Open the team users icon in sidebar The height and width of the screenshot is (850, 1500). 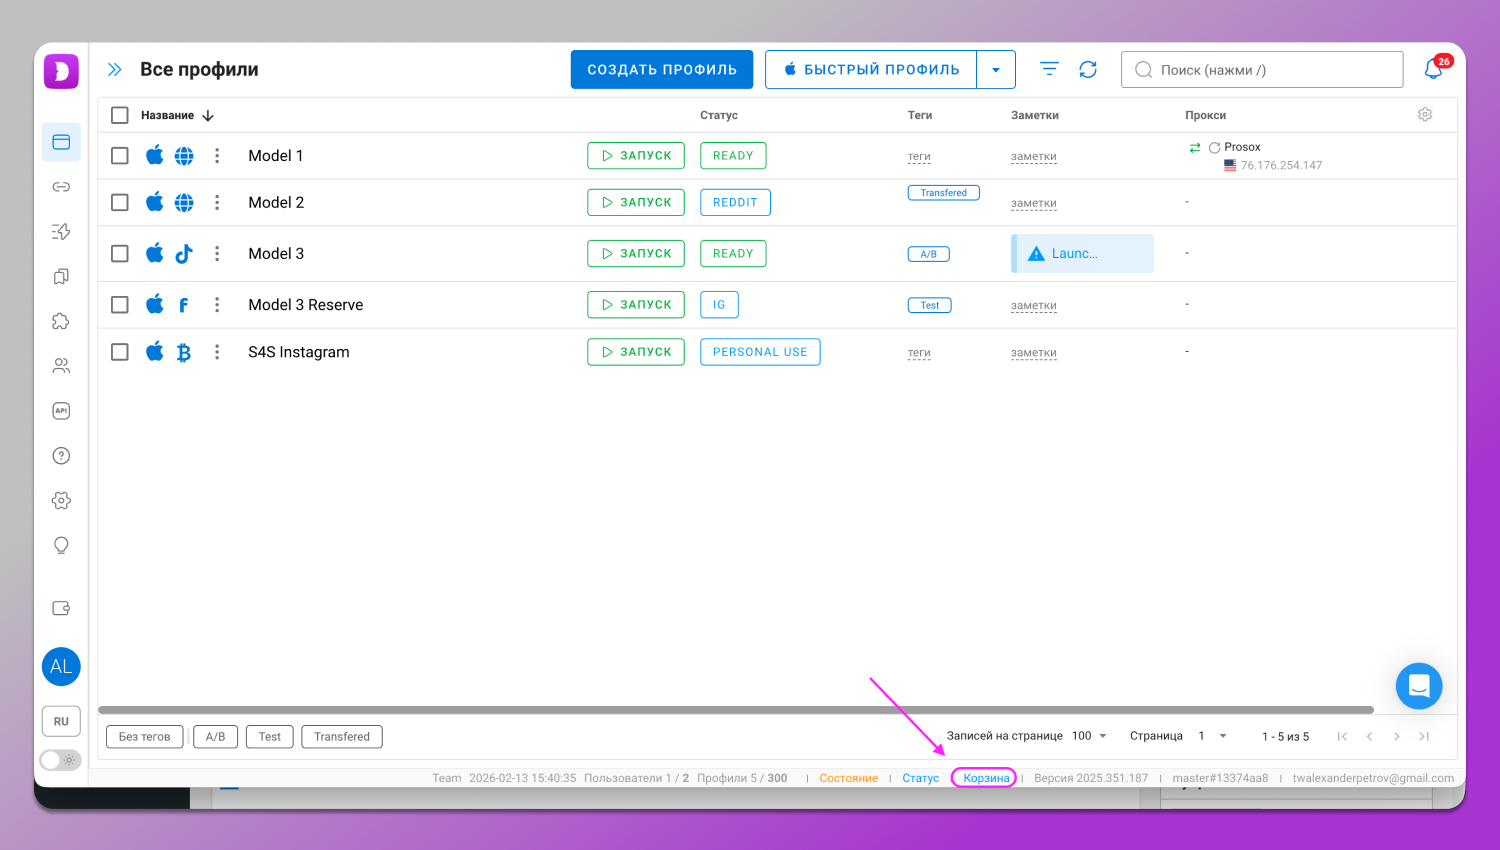click(x=61, y=366)
